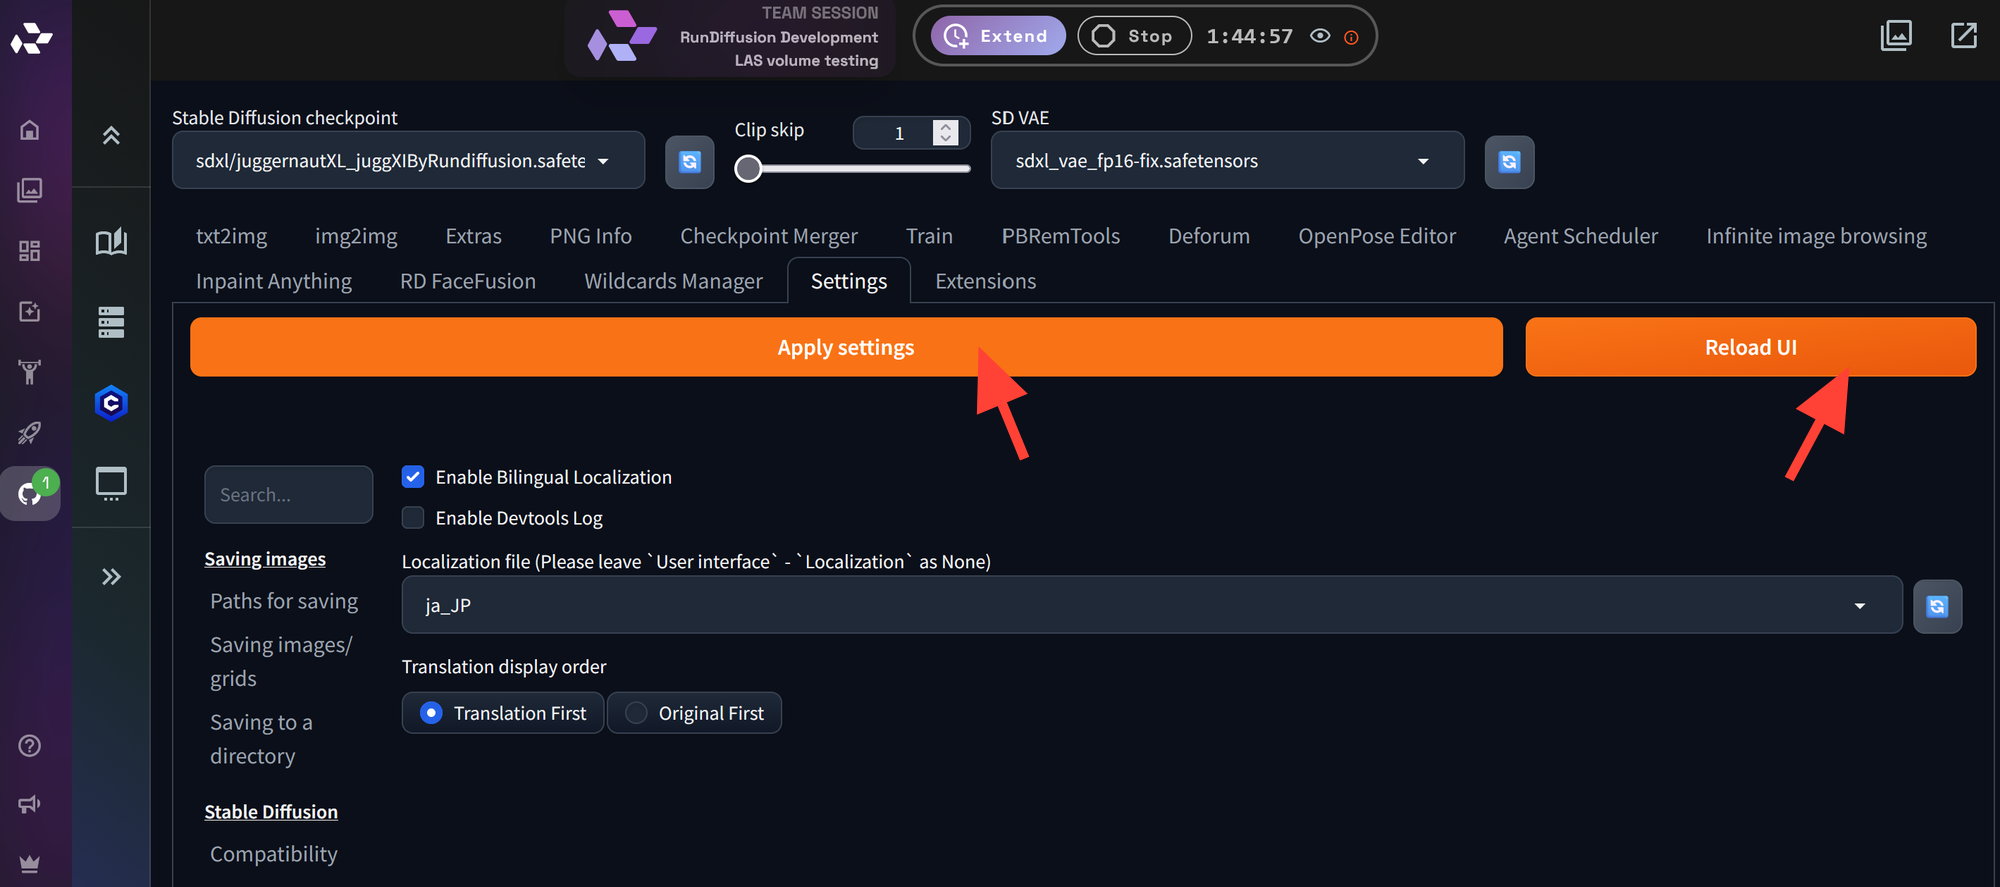Select the Original First radio option
Image resolution: width=2000 pixels, height=887 pixels.
(694, 713)
